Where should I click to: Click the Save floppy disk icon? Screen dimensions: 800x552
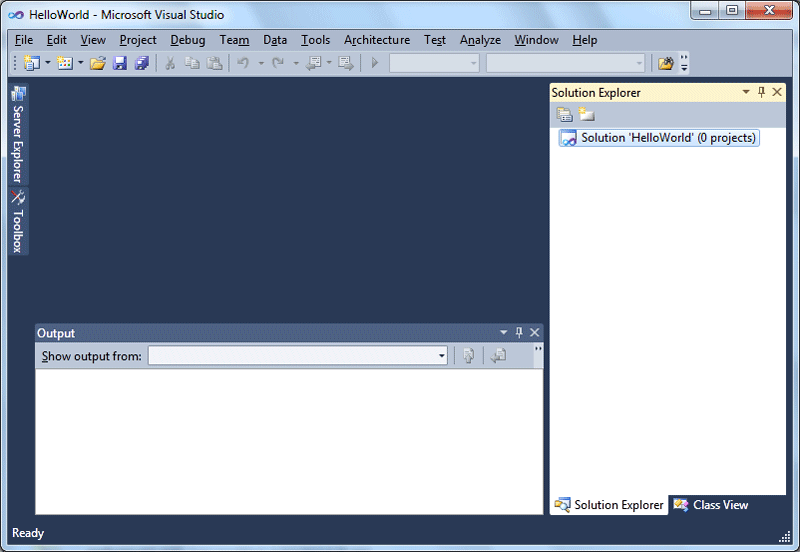coord(119,63)
